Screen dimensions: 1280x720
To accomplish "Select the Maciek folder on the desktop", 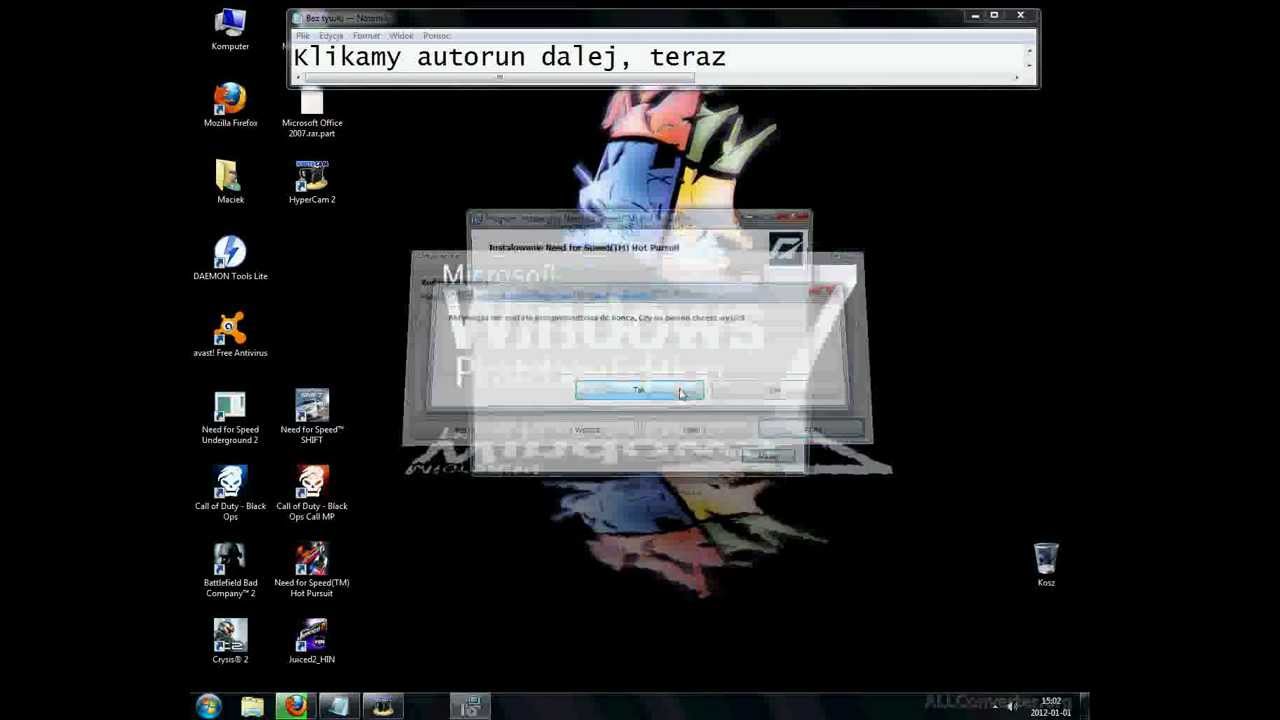I will (230, 182).
